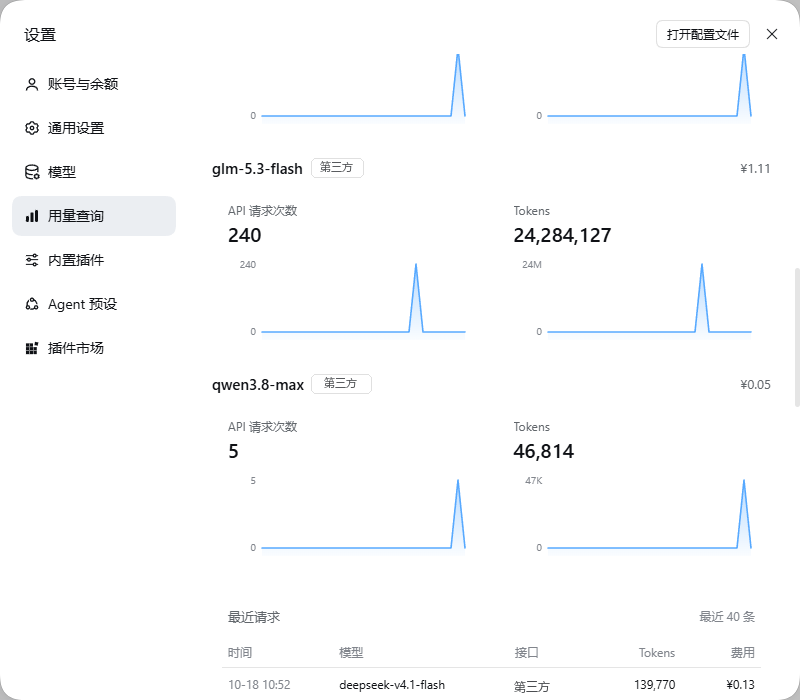Click the vertical scrollbar thumb
The height and width of the screenshot is (700, 800).
pyautogui.click(x=797, y=337)
